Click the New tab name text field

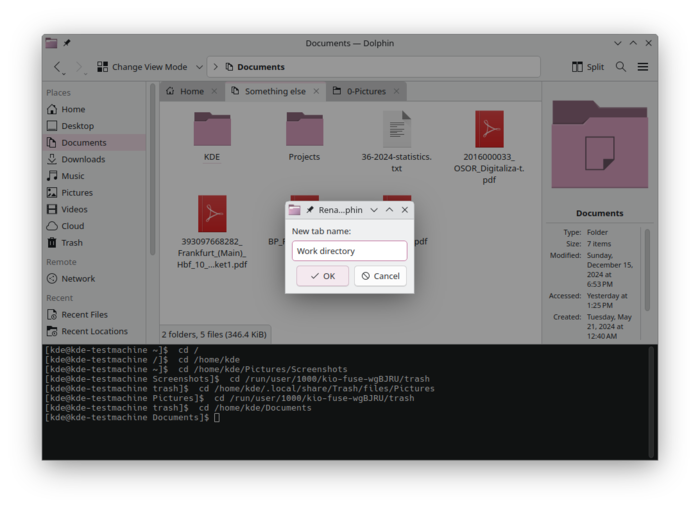349,251
